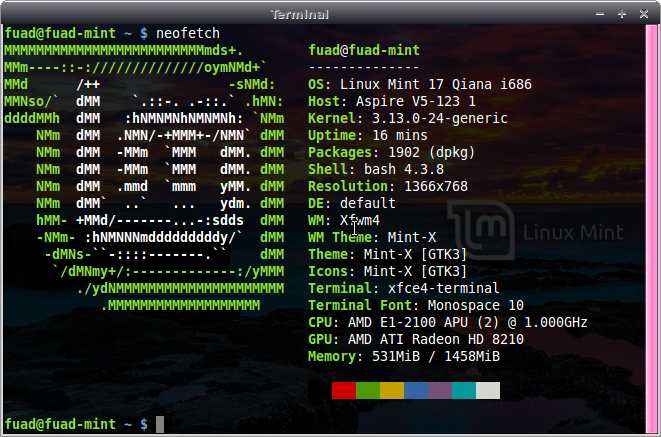Click the 'Kernel: 3.13.0-24-generic' line
The image size is (661, 437).
pos(408,118)
